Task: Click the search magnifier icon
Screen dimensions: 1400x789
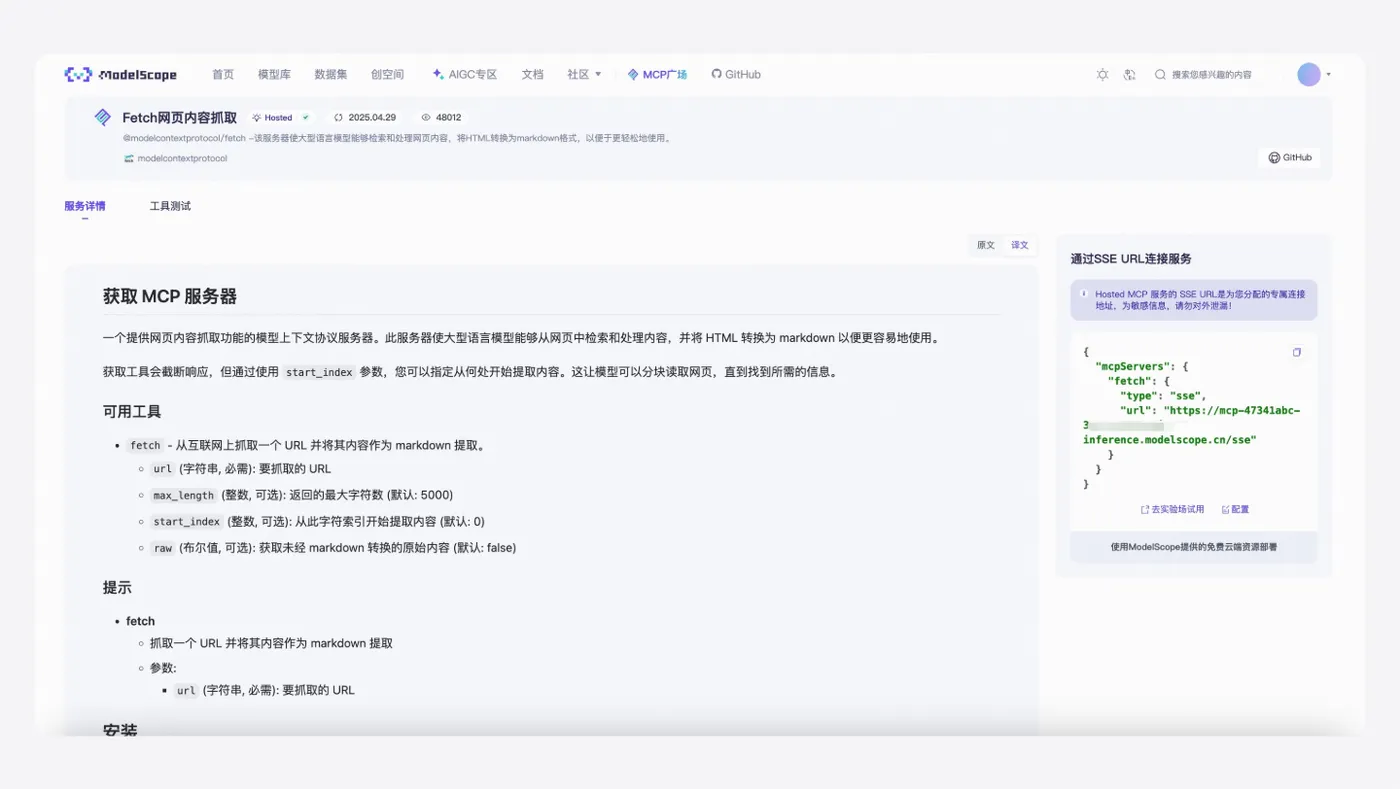Action: (1160, 74)
